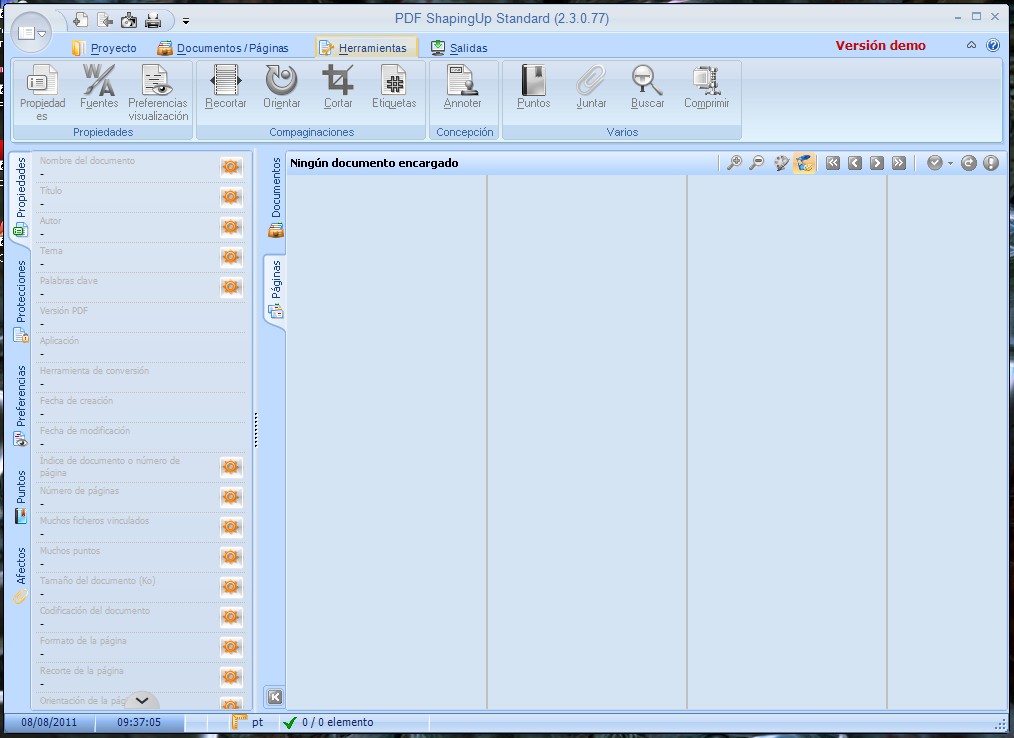
Task: Click the ruler units icon in status bar
Action: [x=239, y=722]
